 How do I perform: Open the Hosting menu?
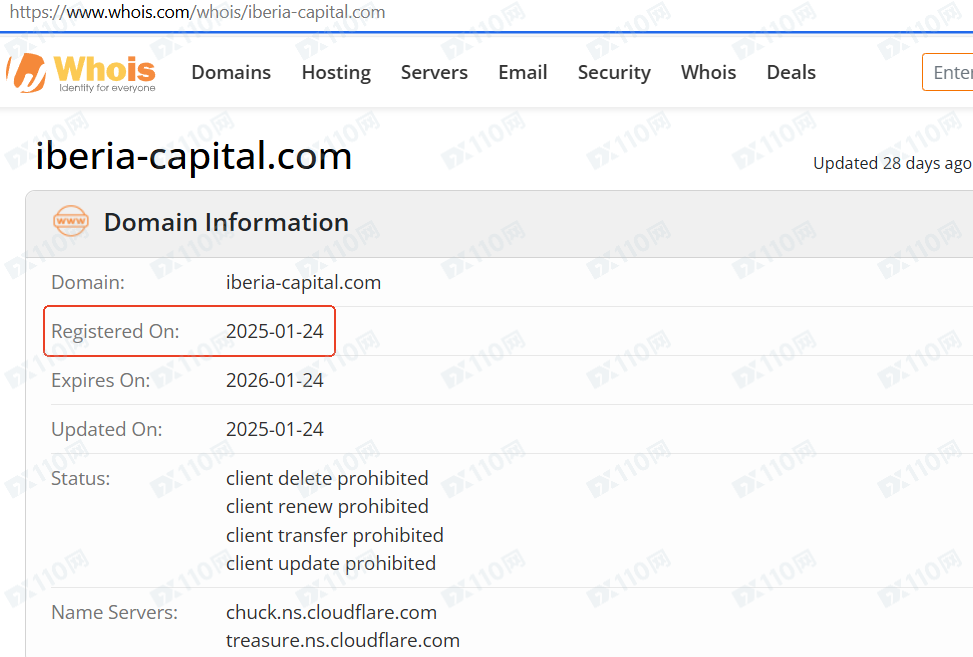[336, 72]
